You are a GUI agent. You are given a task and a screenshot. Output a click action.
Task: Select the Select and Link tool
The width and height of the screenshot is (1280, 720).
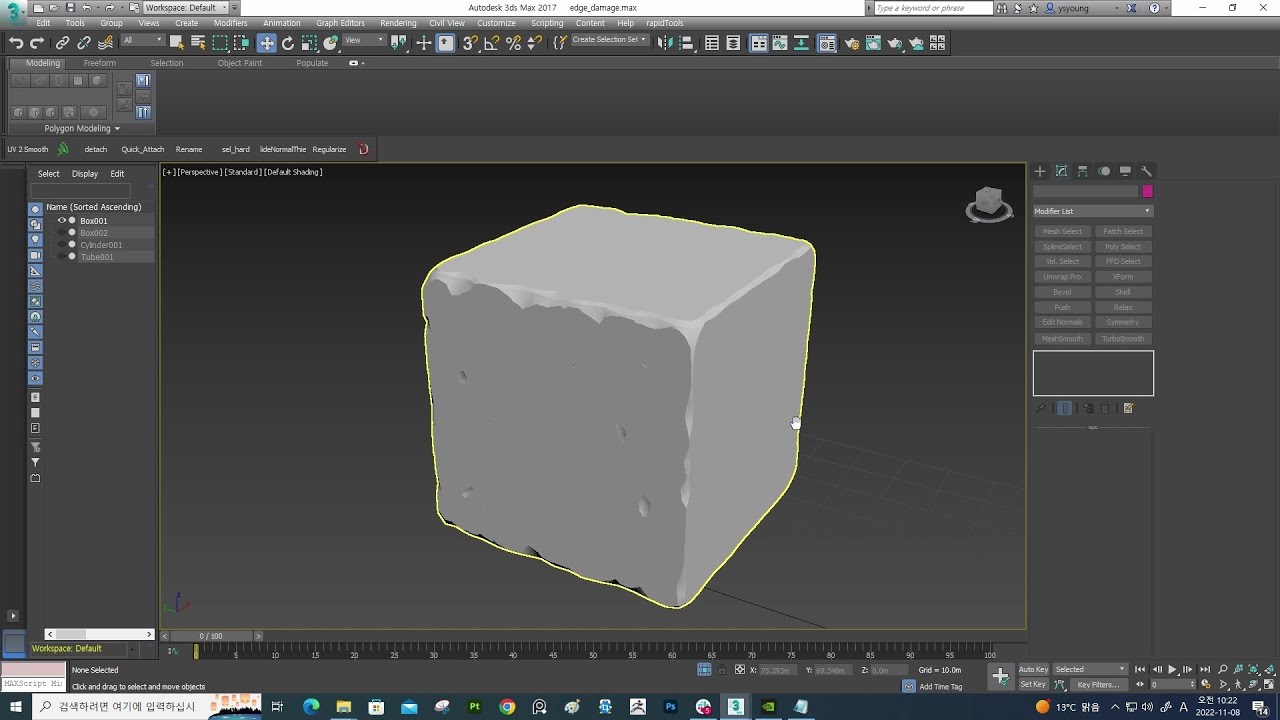click(x=62, y=43)
